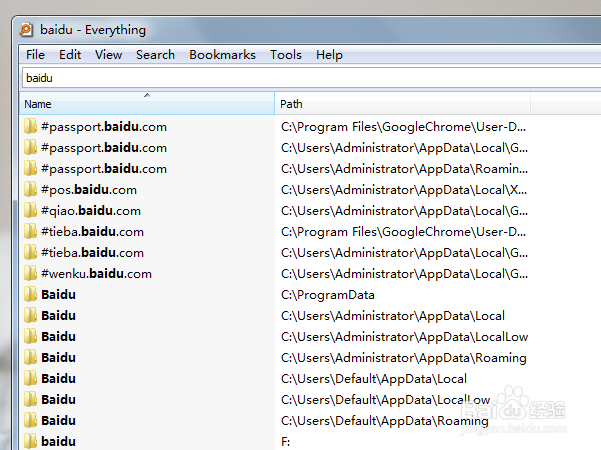Image resolution: width=601 pixels, height=450 pixels.
Task: Click folder icon of Baidu in C:\ProgramData
Action: [x=30, y=294]
